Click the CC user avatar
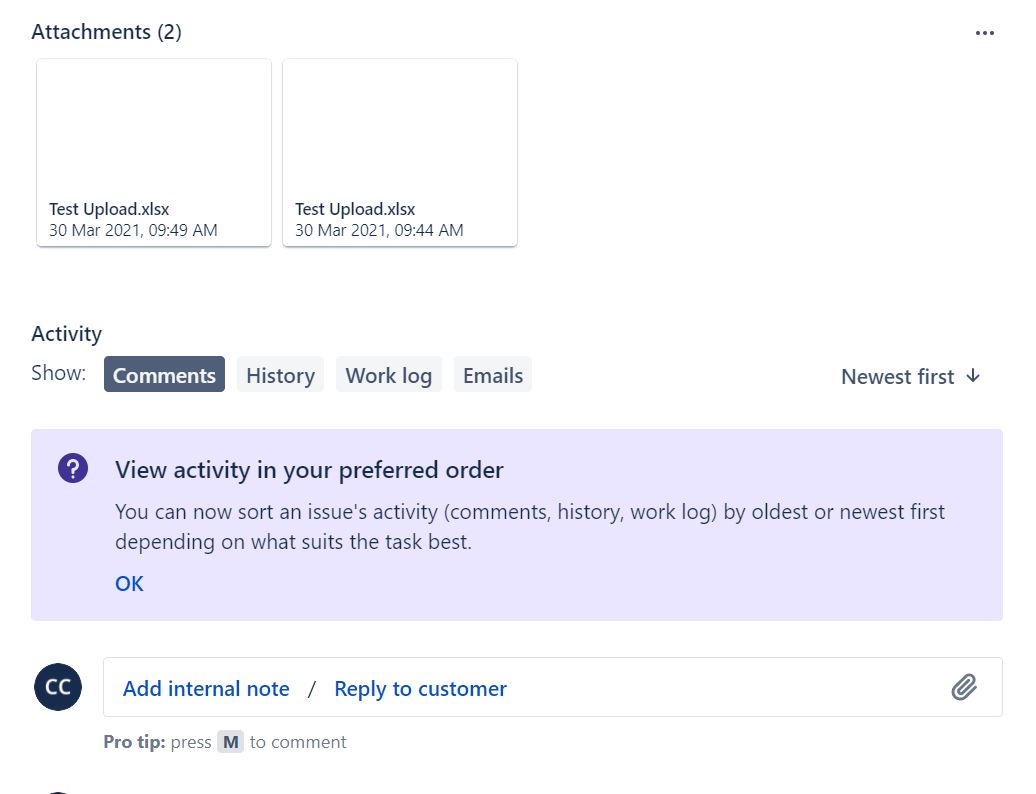 [58, 687]
